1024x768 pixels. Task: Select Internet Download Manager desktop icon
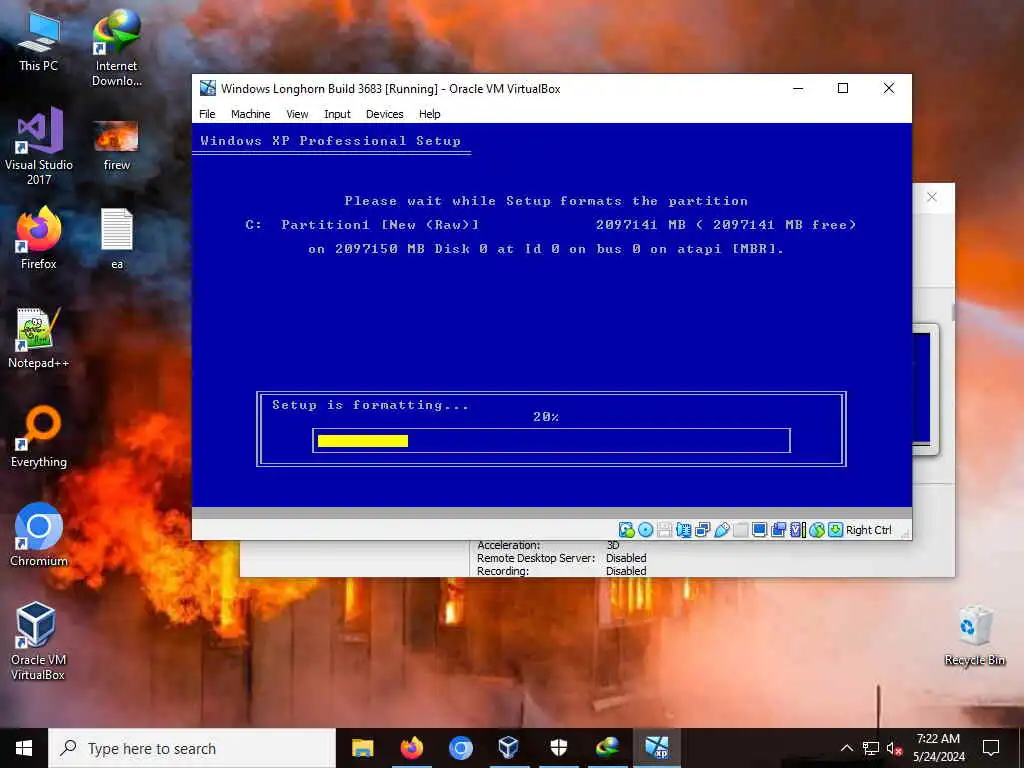[x=116, y=48]
